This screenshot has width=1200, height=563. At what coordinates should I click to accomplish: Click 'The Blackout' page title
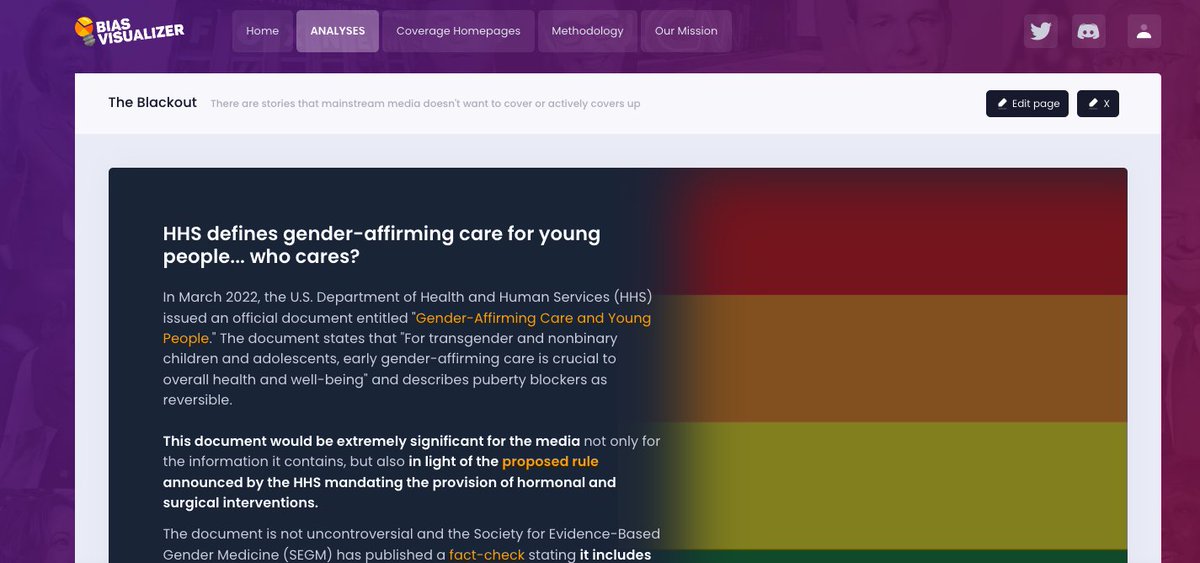153,103
